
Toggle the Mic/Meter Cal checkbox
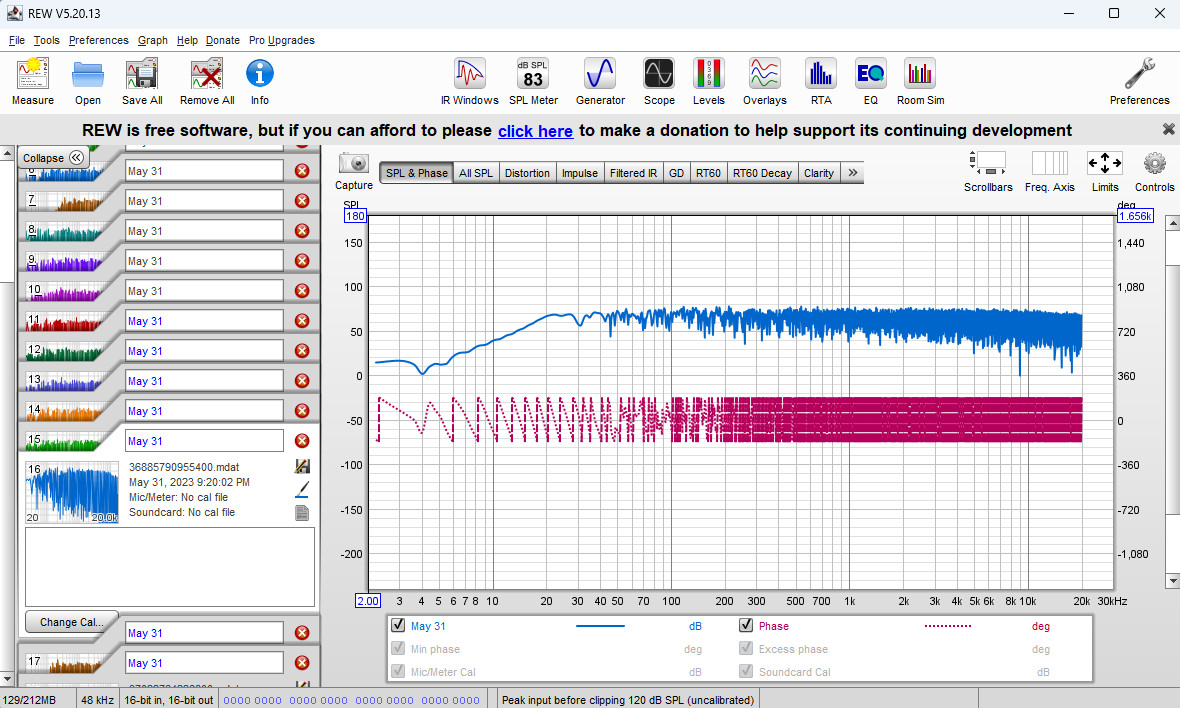coord(398,671)
